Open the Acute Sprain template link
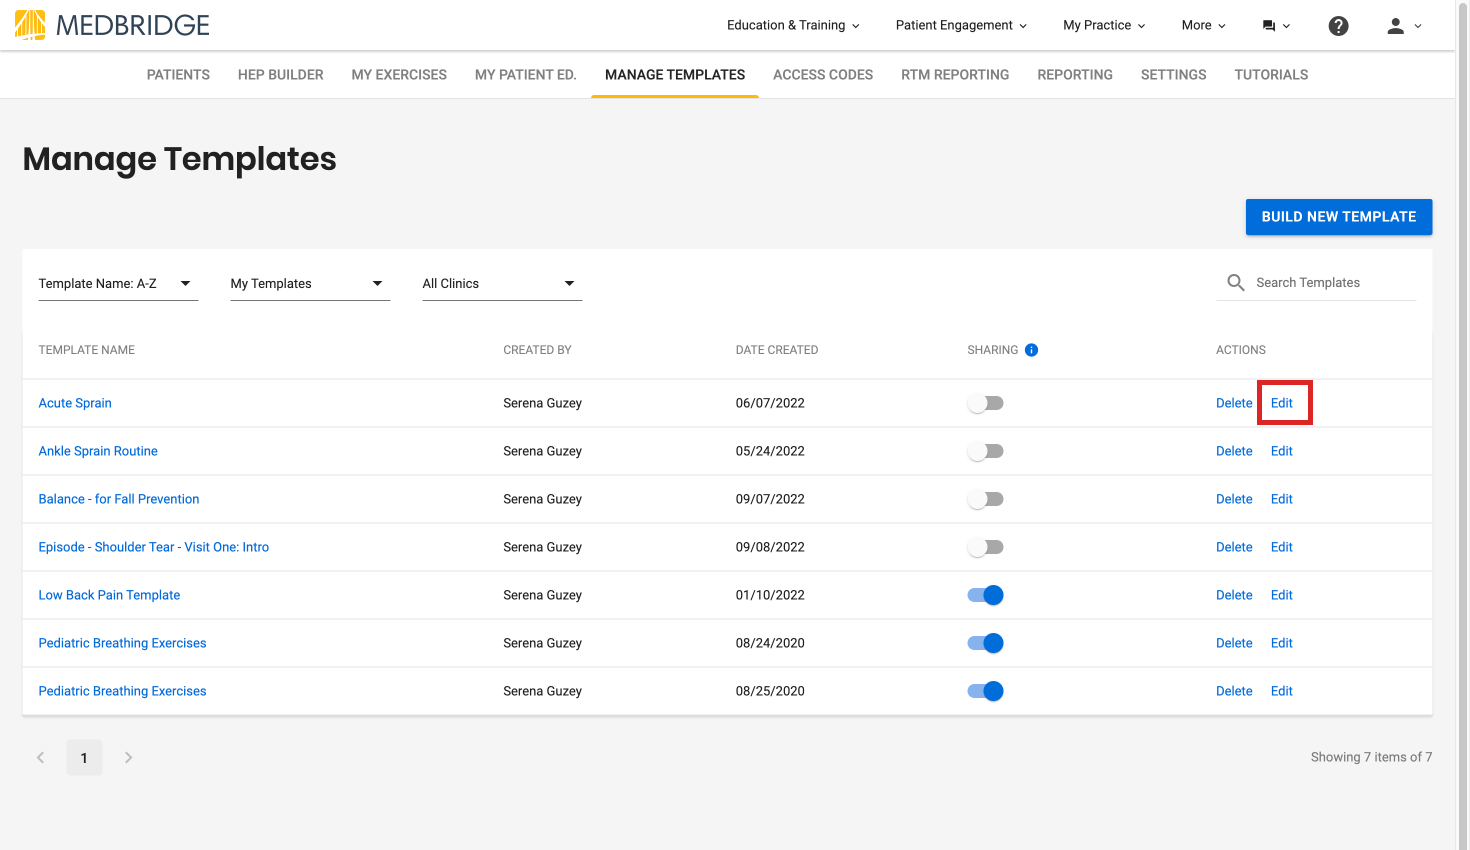The width and height of the screenshot is (1470, 850). coord(75,403)
